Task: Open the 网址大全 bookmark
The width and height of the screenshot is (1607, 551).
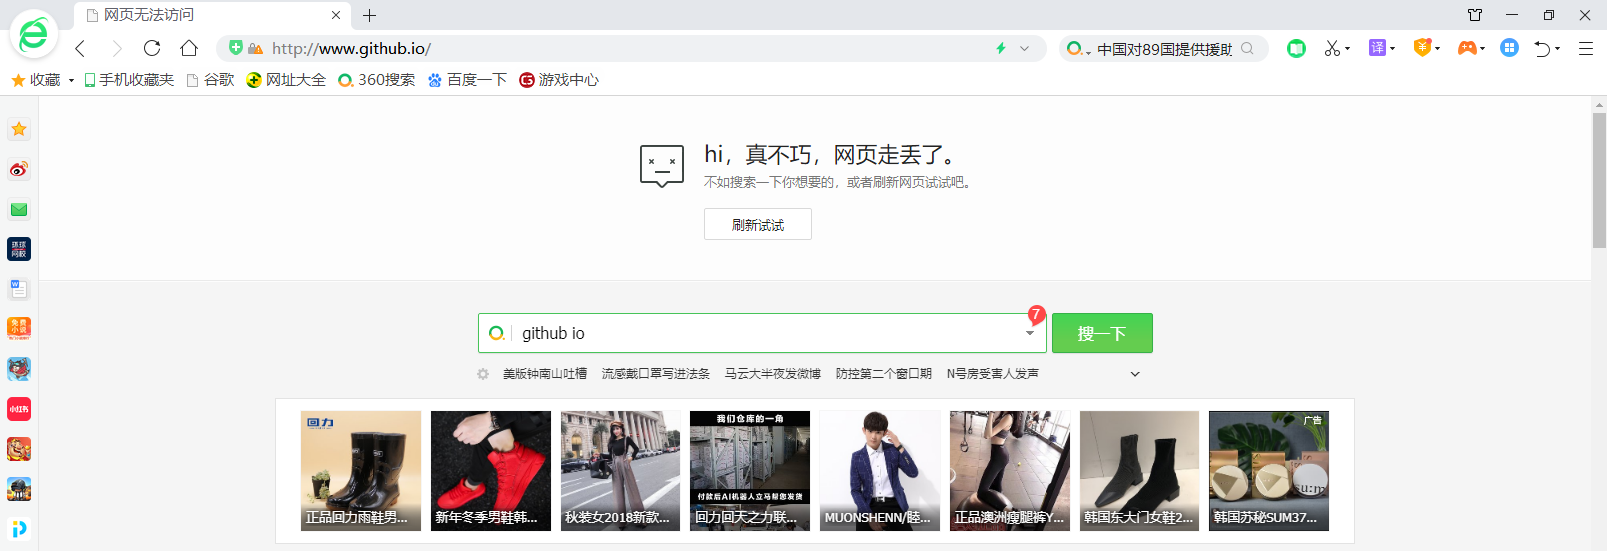Action: tap(286, 80)
